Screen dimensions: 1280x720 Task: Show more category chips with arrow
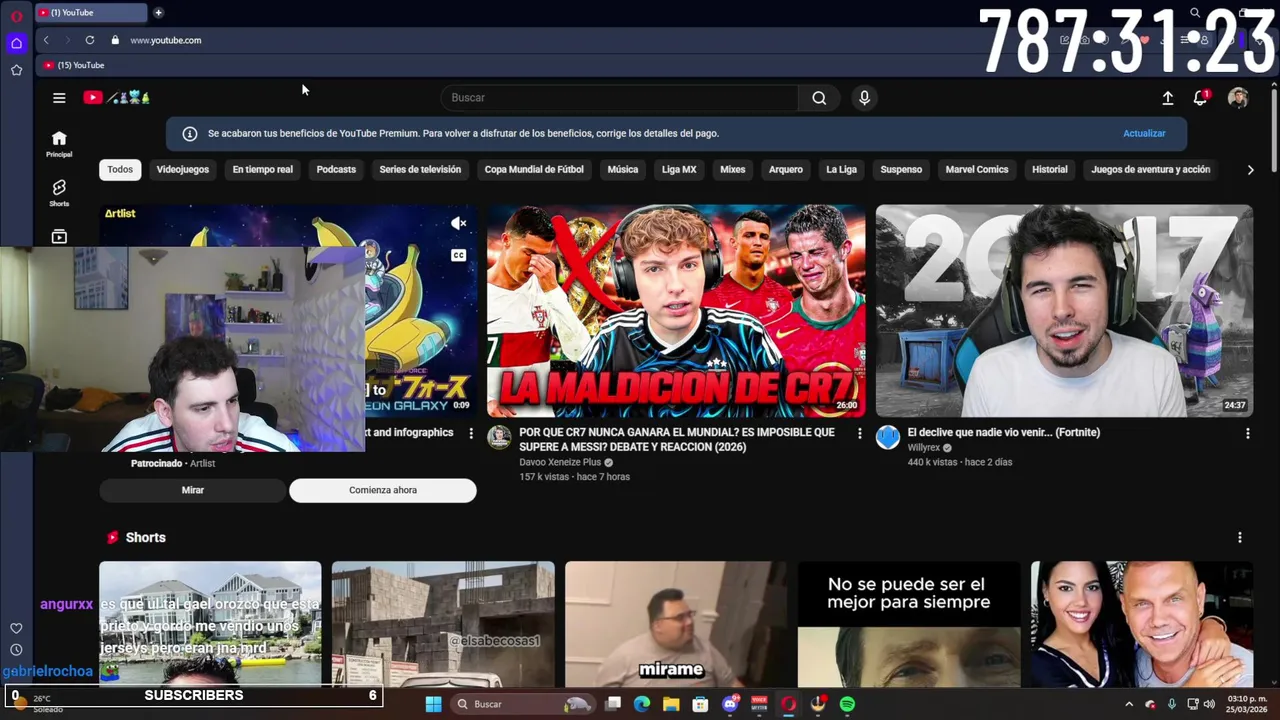pyautogui.click(x=1250, y=170)
